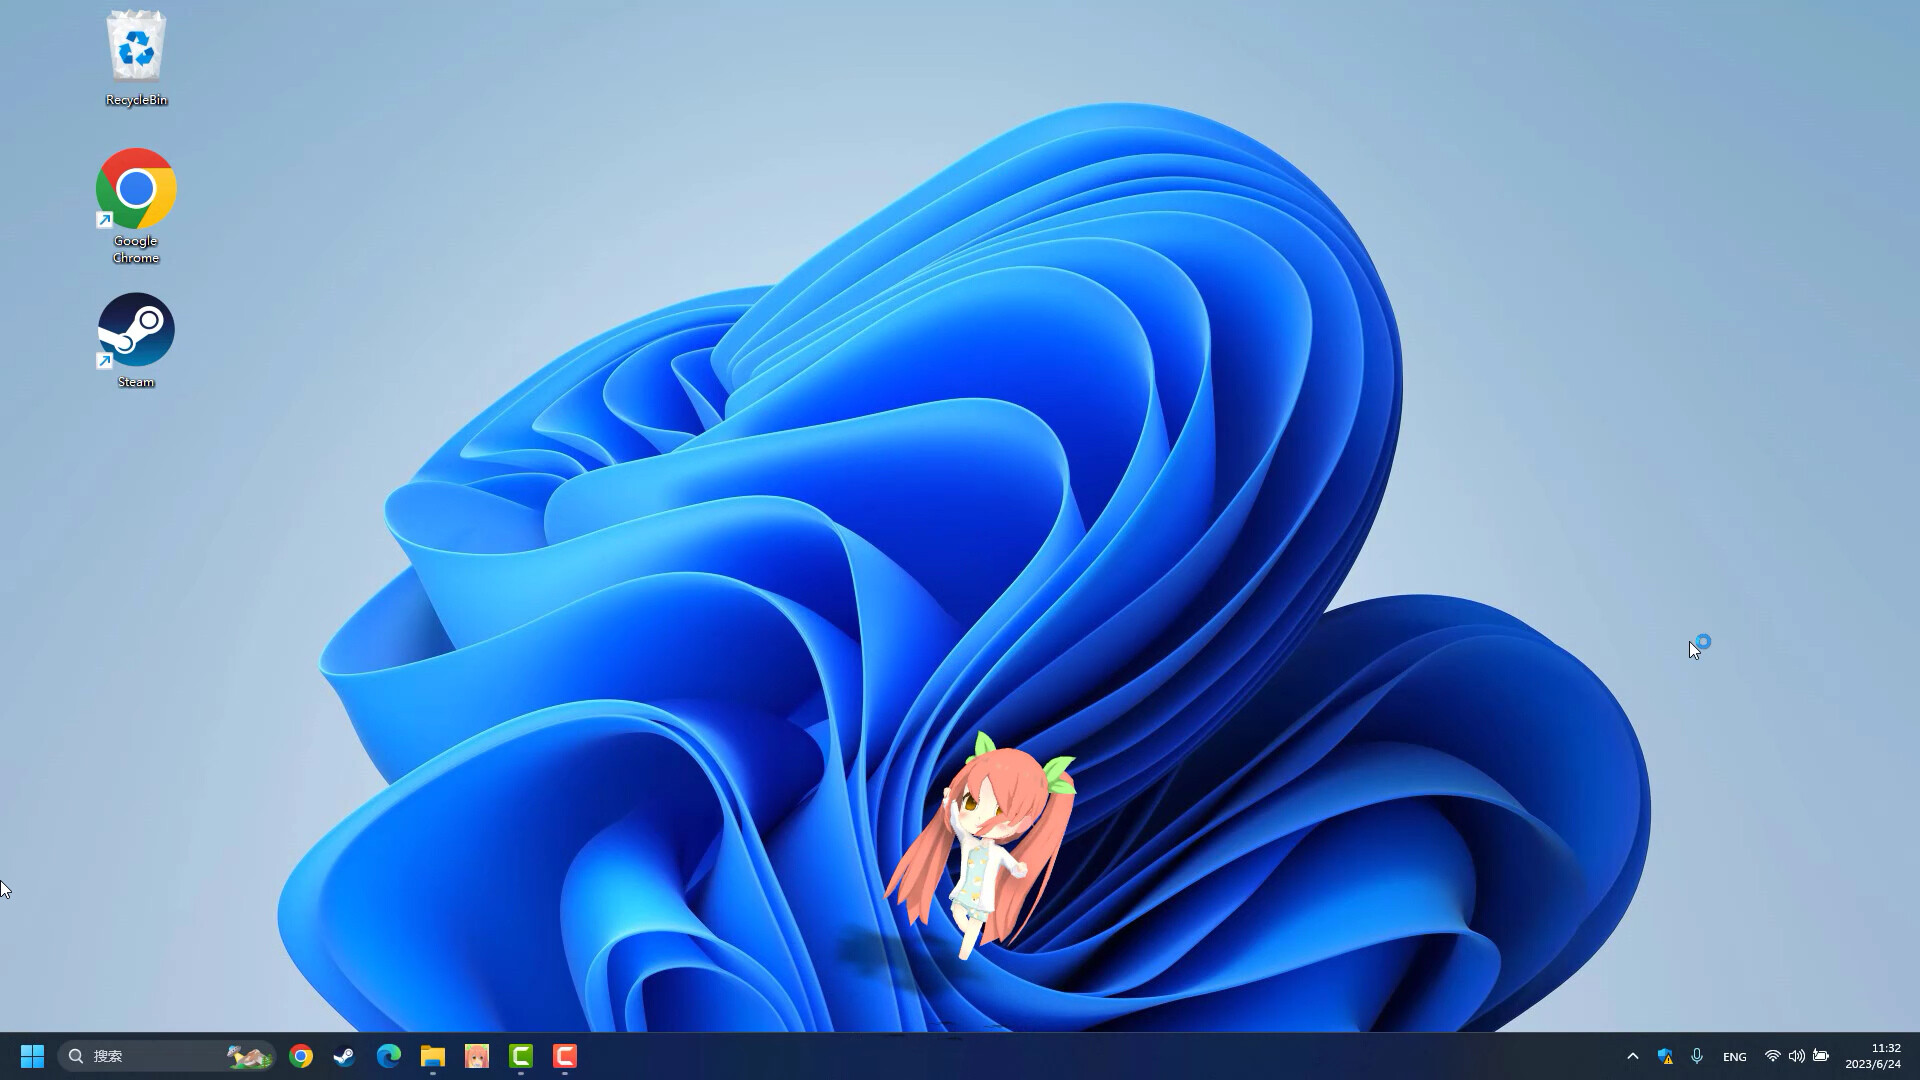The image size is (1920, 1080).
Task: Switch to the anime girl app on taskbar
Action: [x=476, y=1056]
